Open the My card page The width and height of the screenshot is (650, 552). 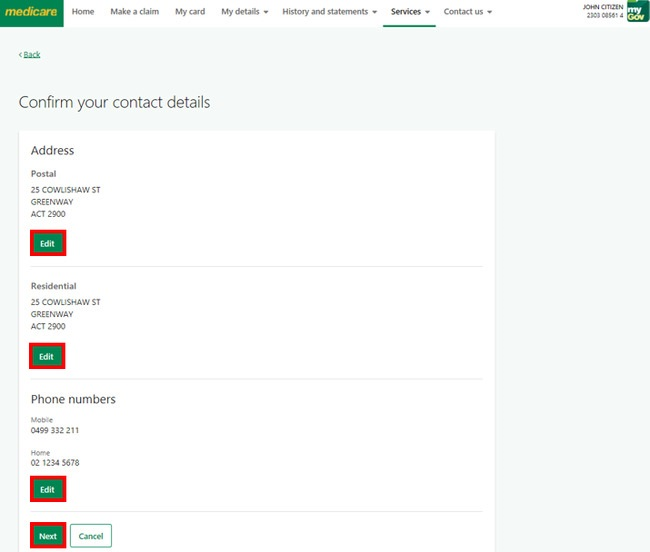pos(189,12)
